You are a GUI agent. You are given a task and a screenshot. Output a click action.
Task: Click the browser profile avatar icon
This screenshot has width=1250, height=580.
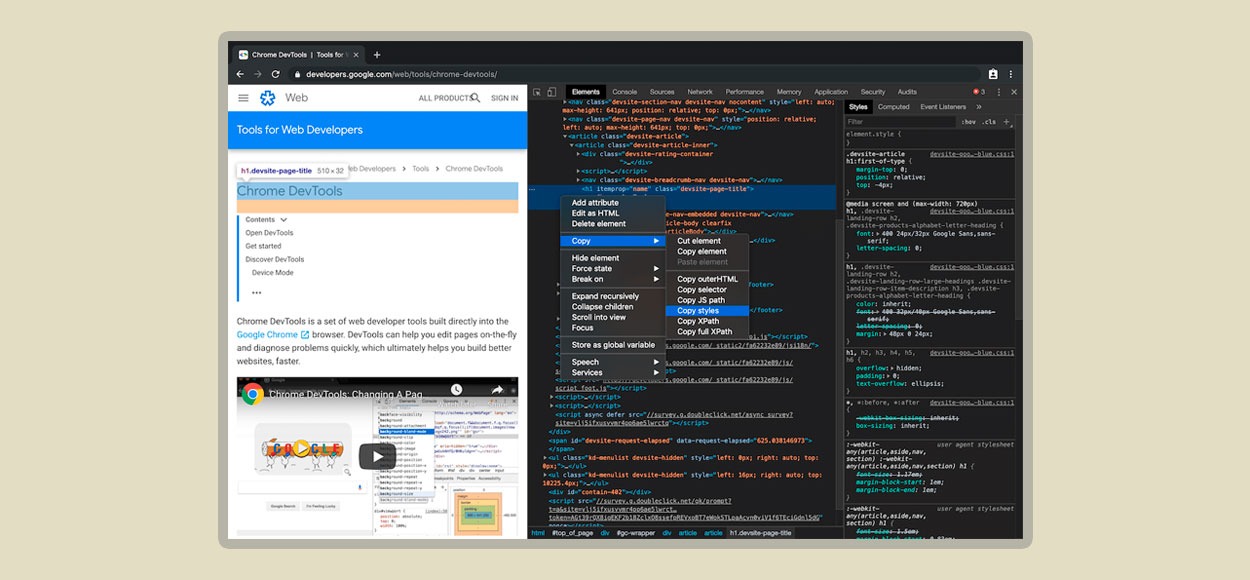click(x=993, y=74)
